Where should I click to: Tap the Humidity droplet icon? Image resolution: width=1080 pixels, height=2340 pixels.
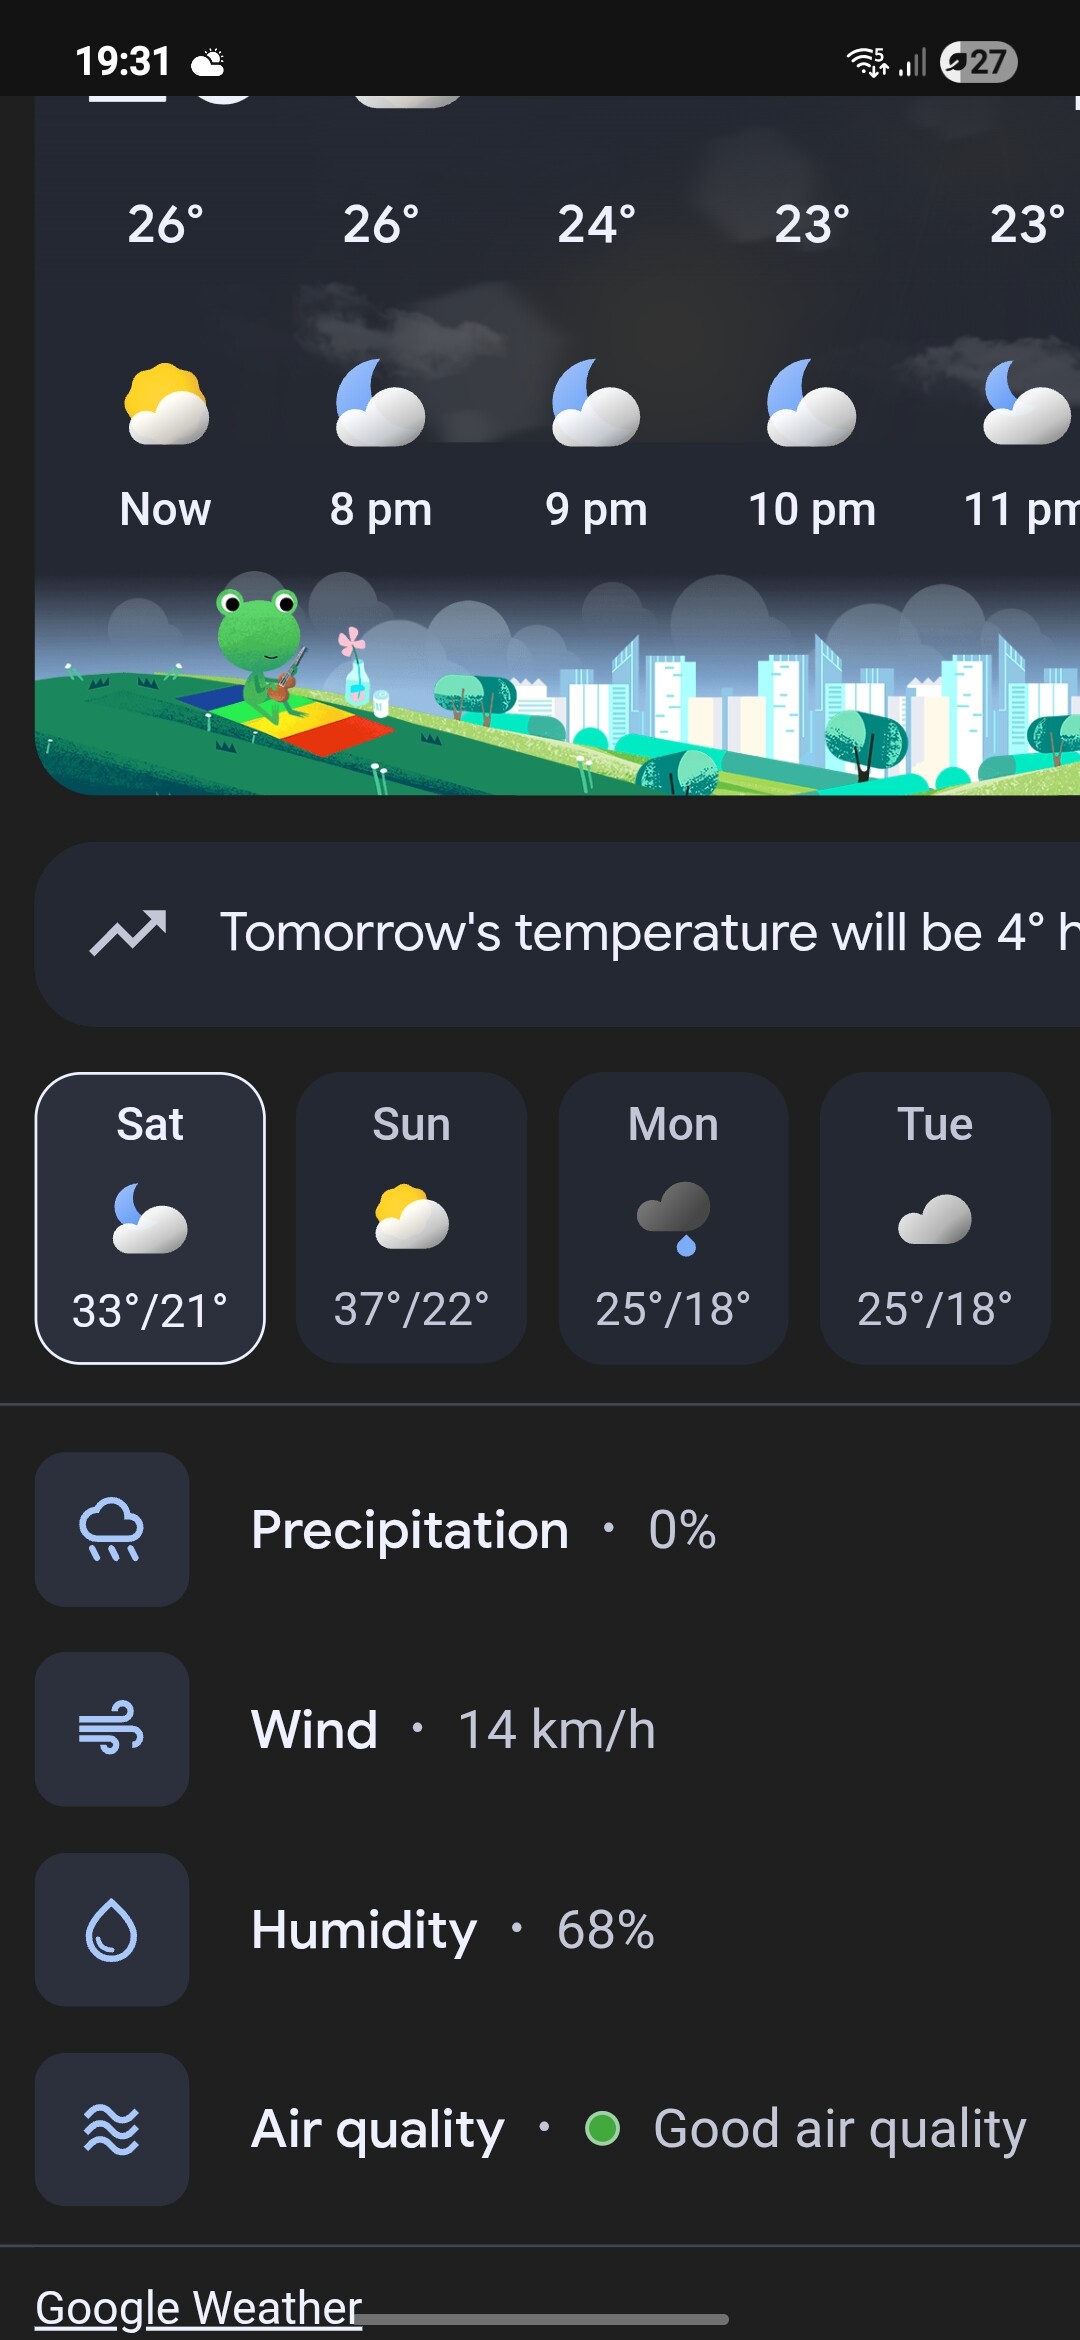(112, 1929)
